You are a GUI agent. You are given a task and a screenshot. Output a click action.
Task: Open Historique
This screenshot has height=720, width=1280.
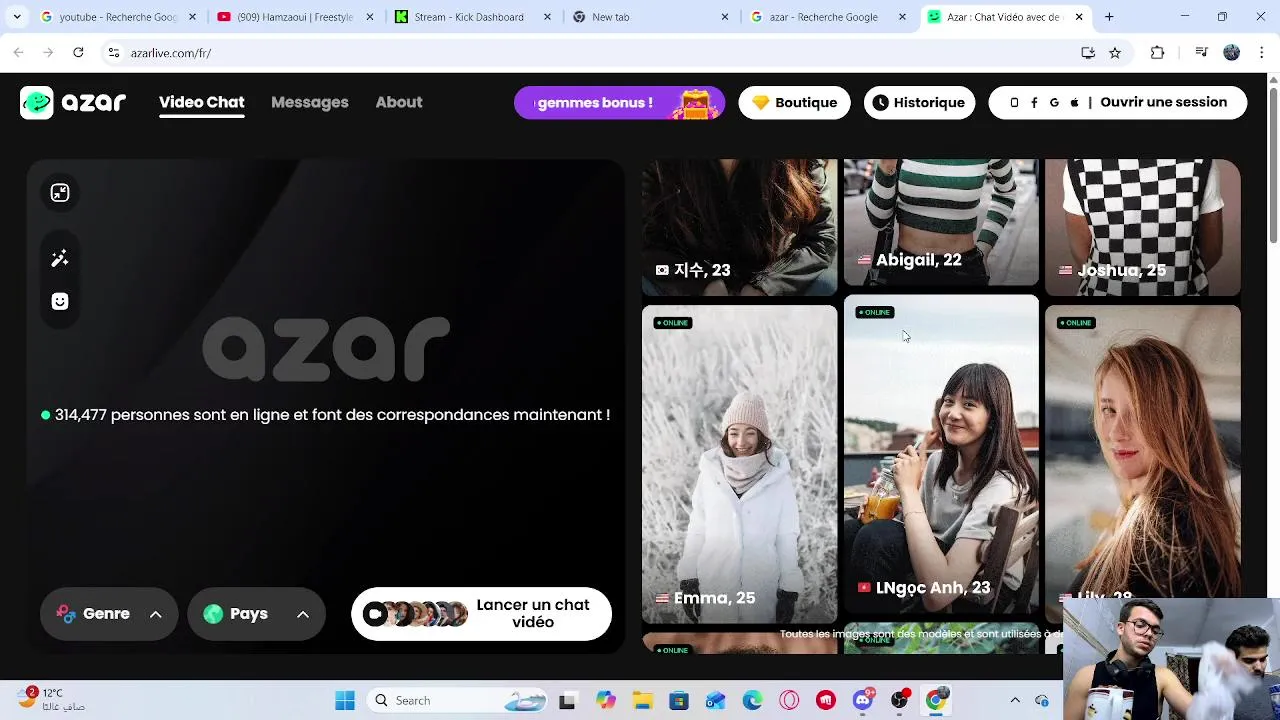click(919, 102)
